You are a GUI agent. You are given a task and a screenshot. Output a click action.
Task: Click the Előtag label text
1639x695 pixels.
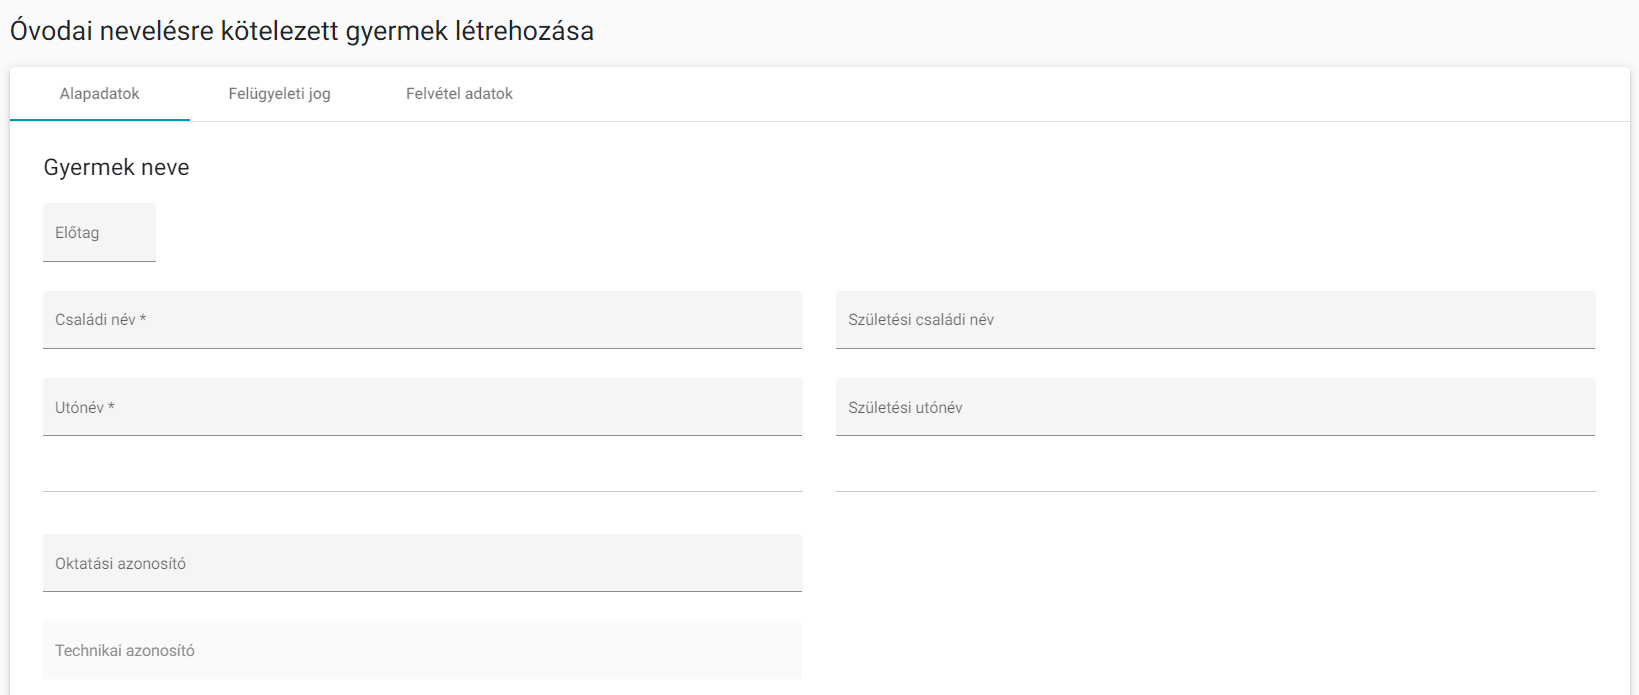pyautogui.click(x=77, y=233)
